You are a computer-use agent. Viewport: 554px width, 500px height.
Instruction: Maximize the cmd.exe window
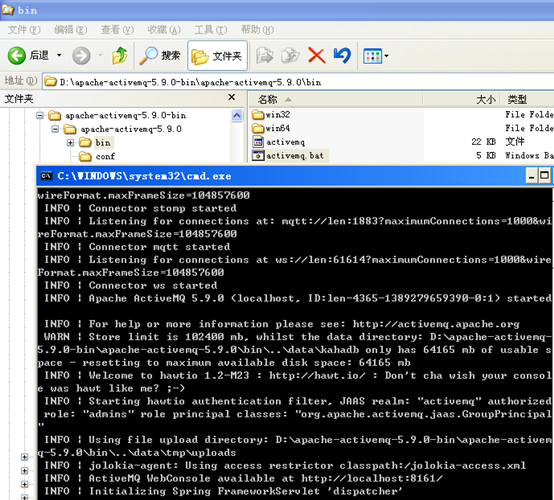click(x=545, y=176)
